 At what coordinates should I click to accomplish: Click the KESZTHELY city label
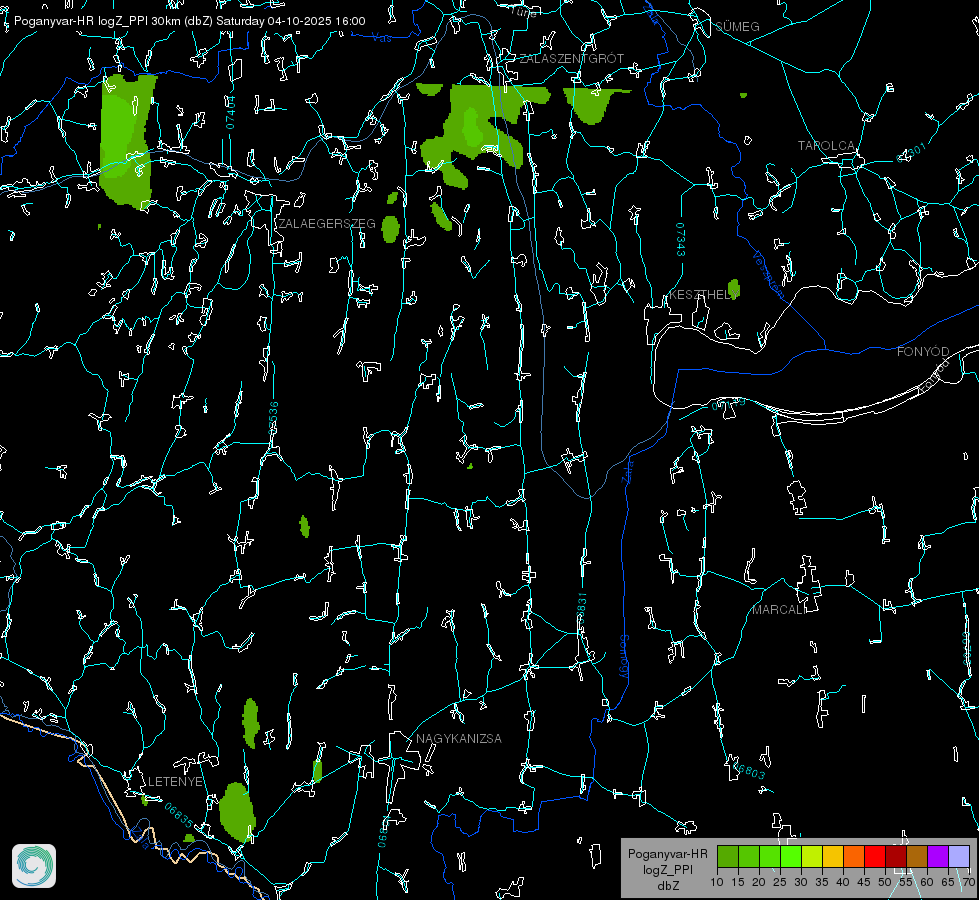(x=702, y=294)
